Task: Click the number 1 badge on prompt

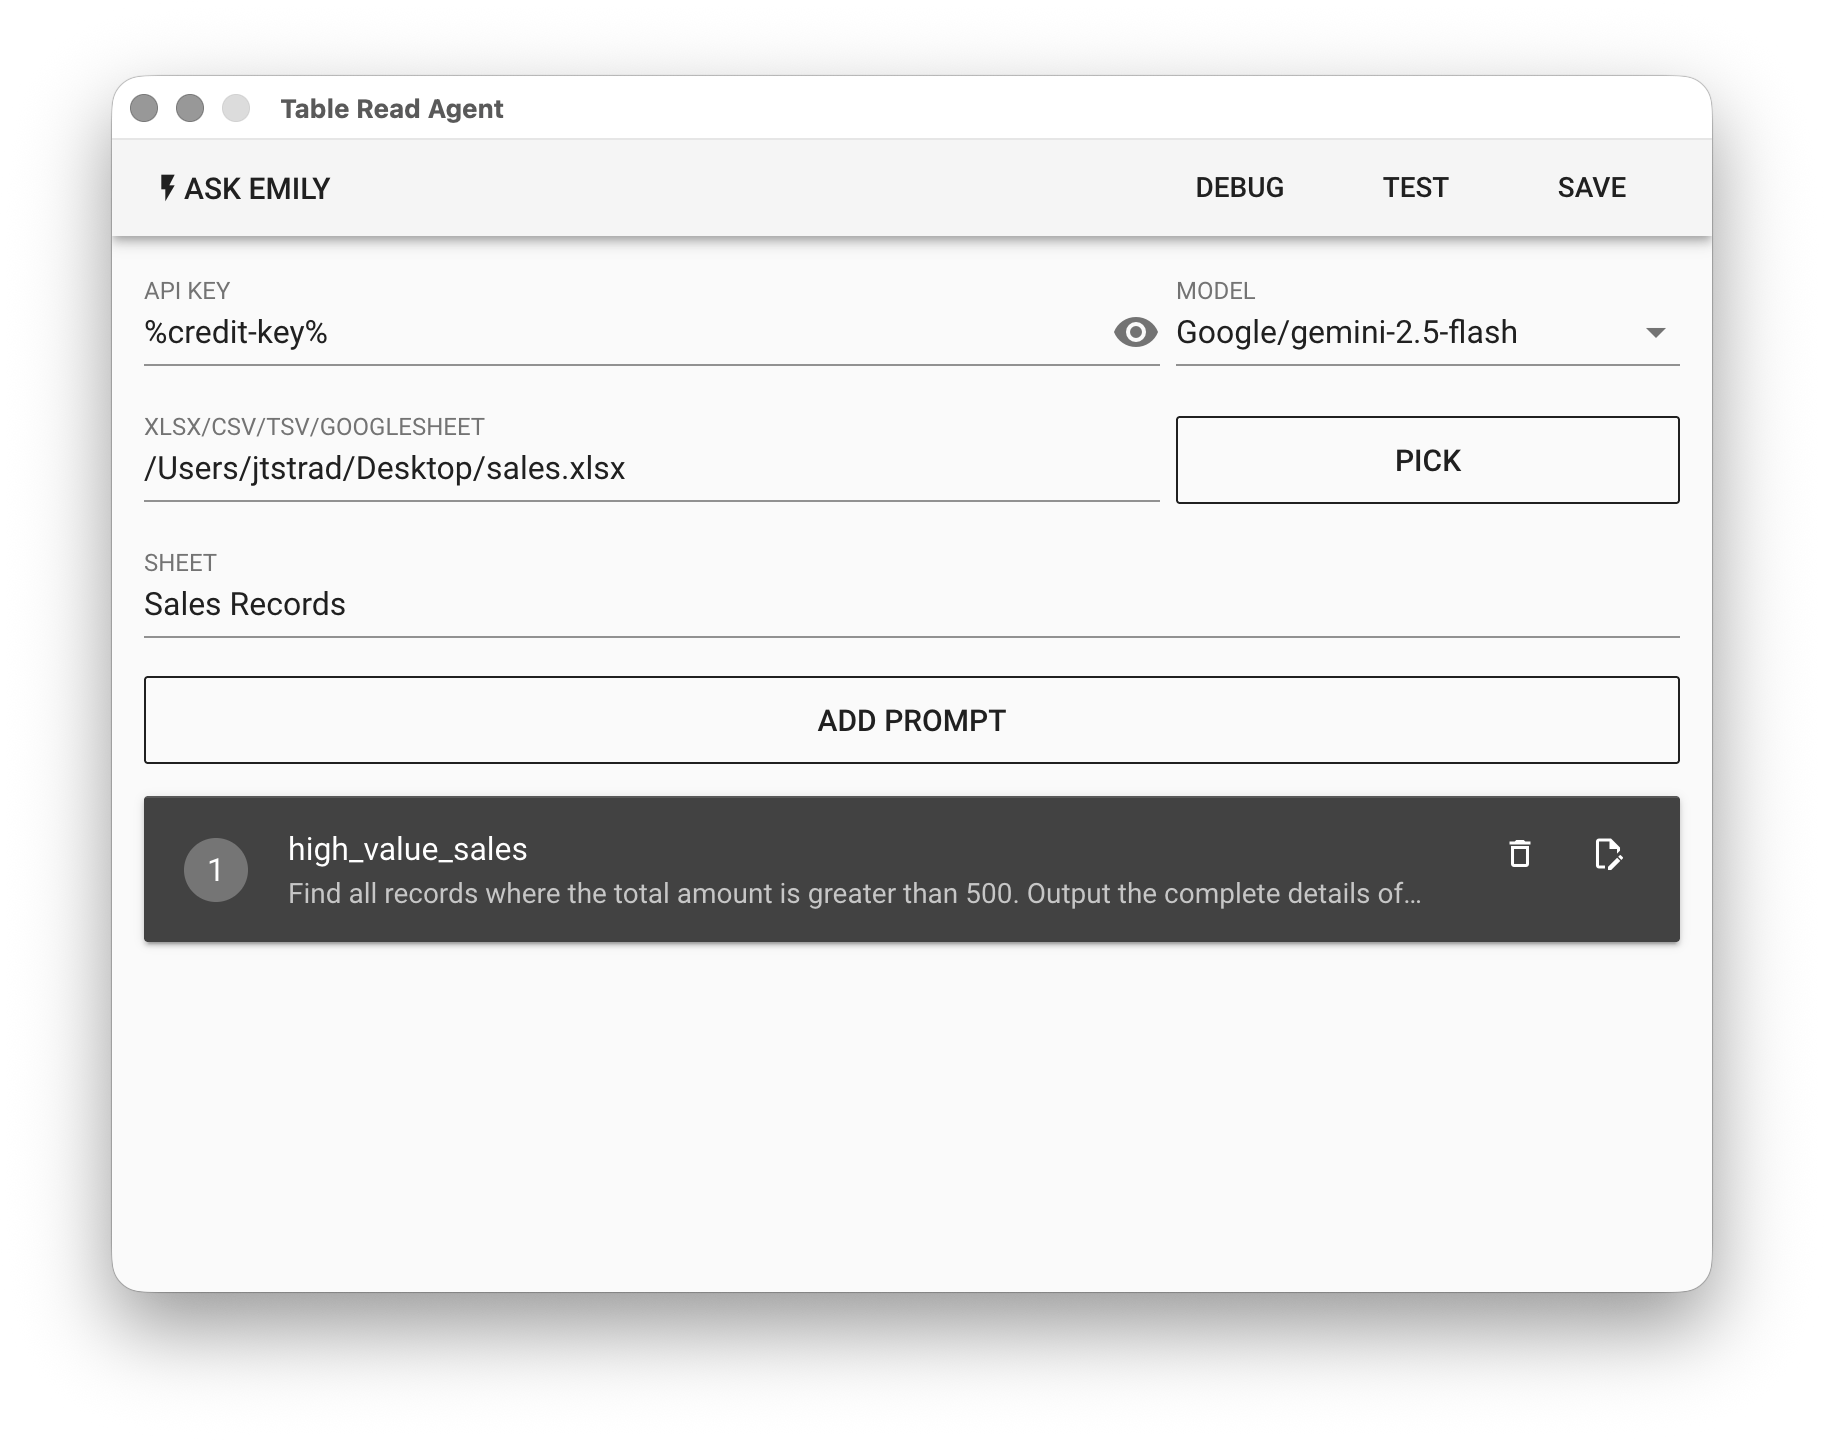Action: [x=215, y=870]
